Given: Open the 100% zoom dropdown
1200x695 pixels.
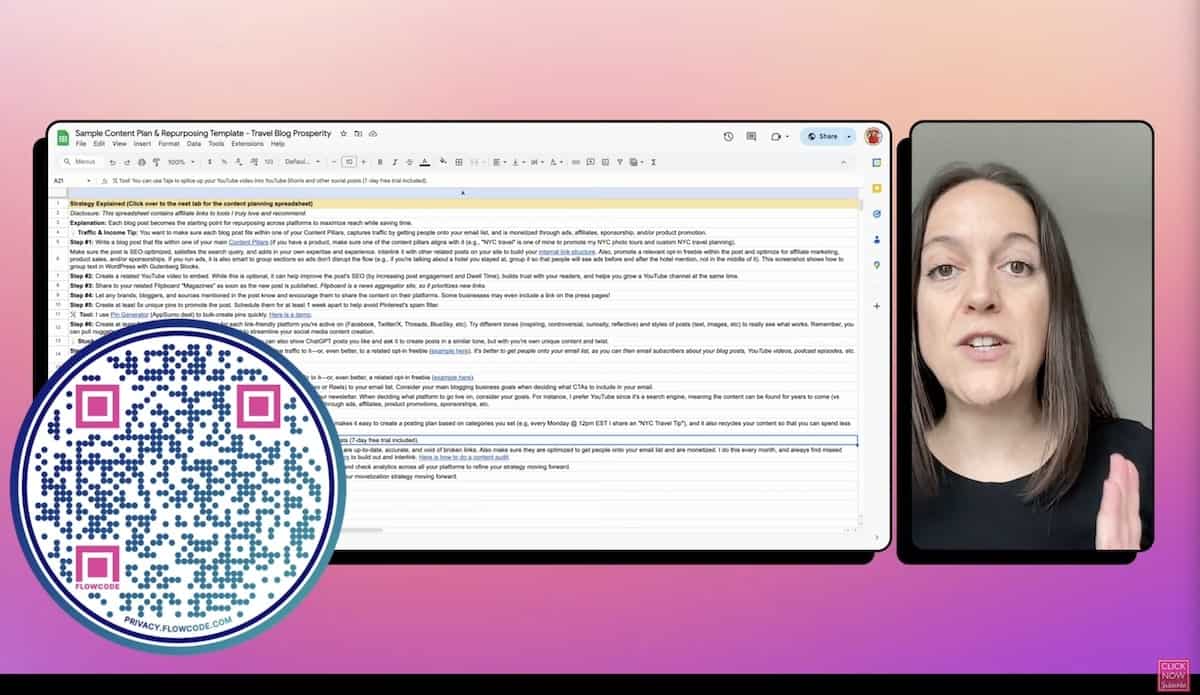Looking at the screenshot, I should tap(181, 161).
